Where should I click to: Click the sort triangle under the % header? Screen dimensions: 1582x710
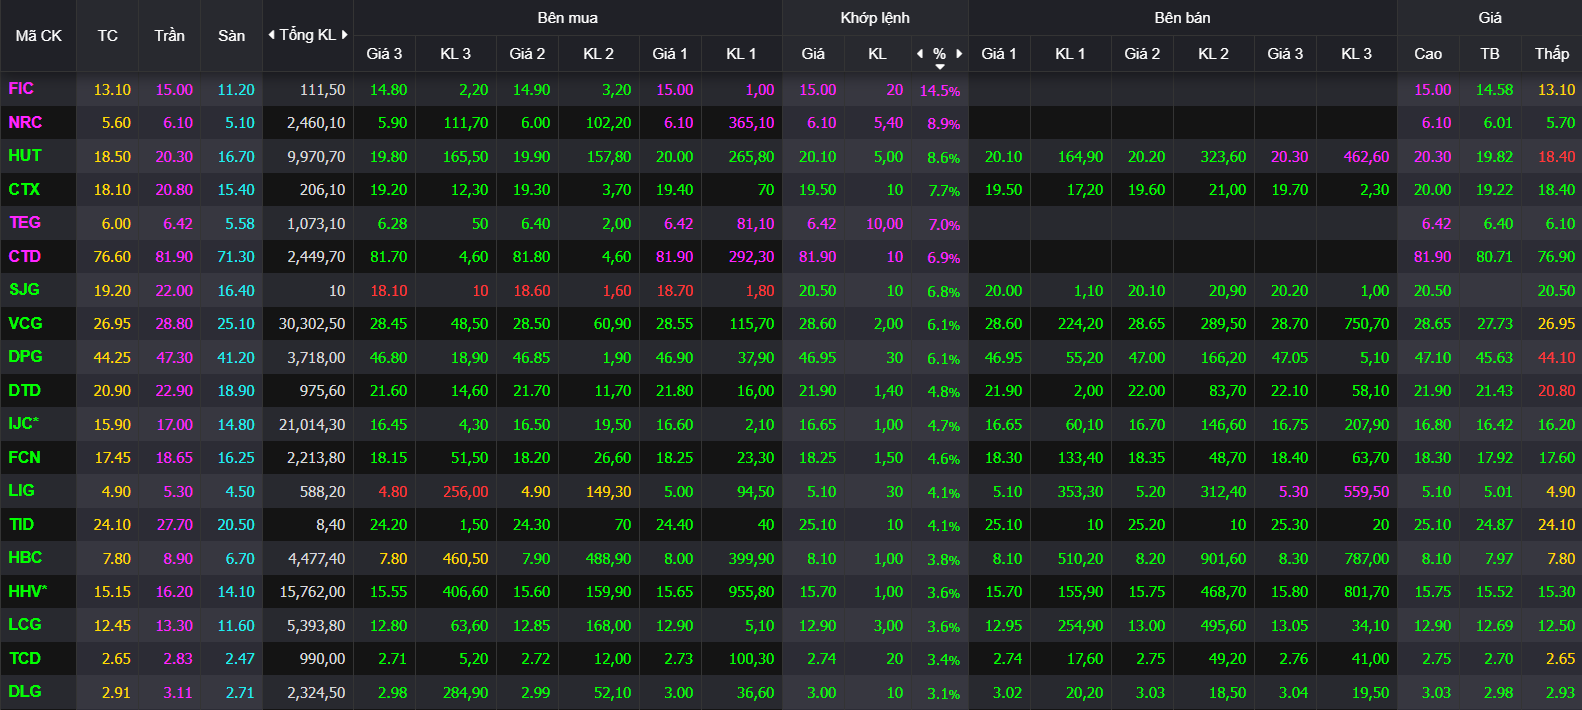tap(940, 67)
